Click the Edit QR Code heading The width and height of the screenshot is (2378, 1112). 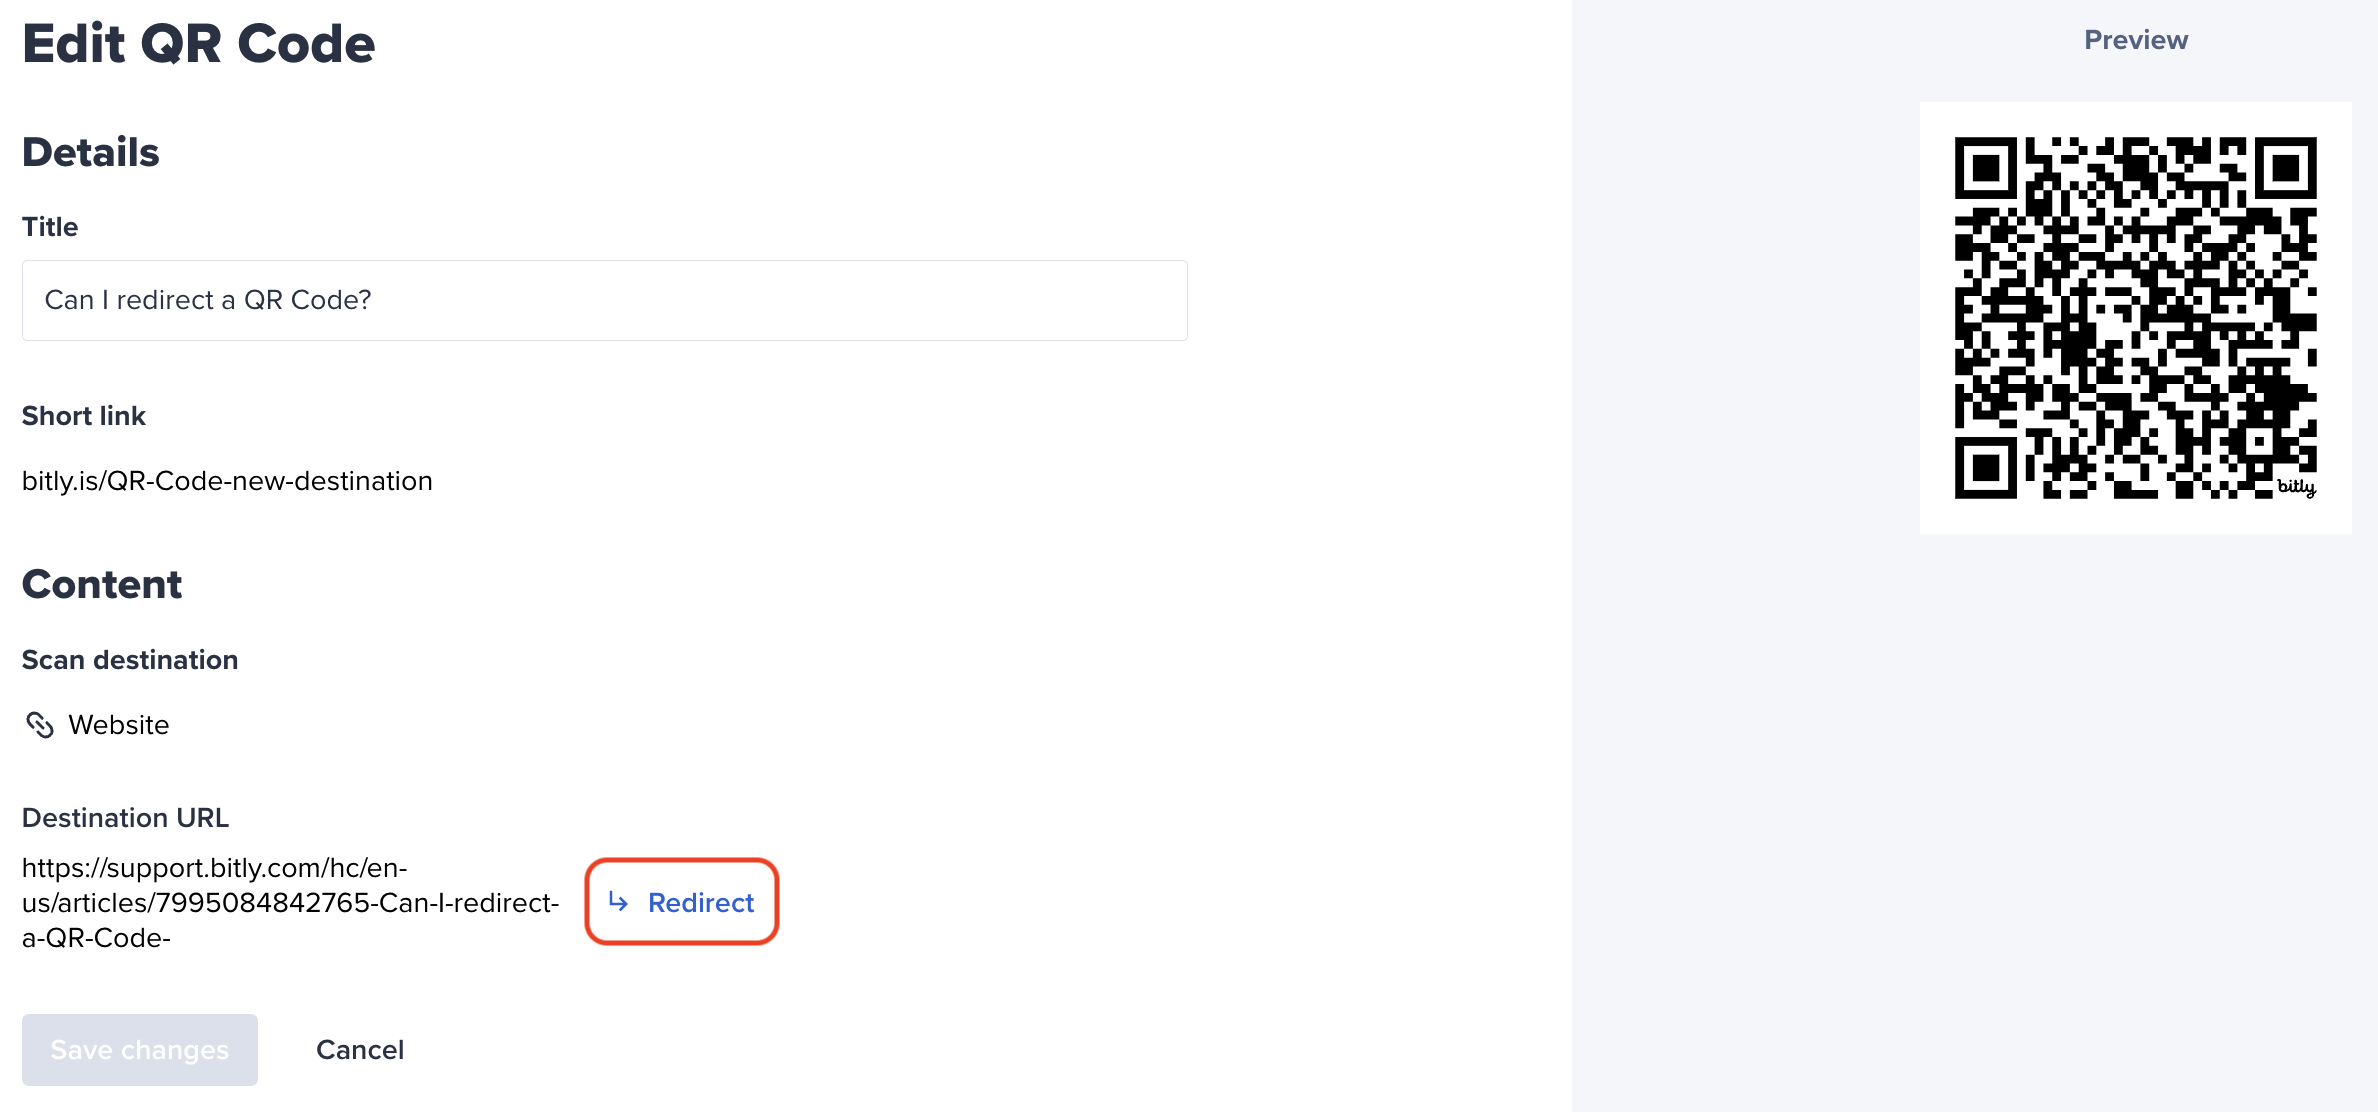(198, 42)
